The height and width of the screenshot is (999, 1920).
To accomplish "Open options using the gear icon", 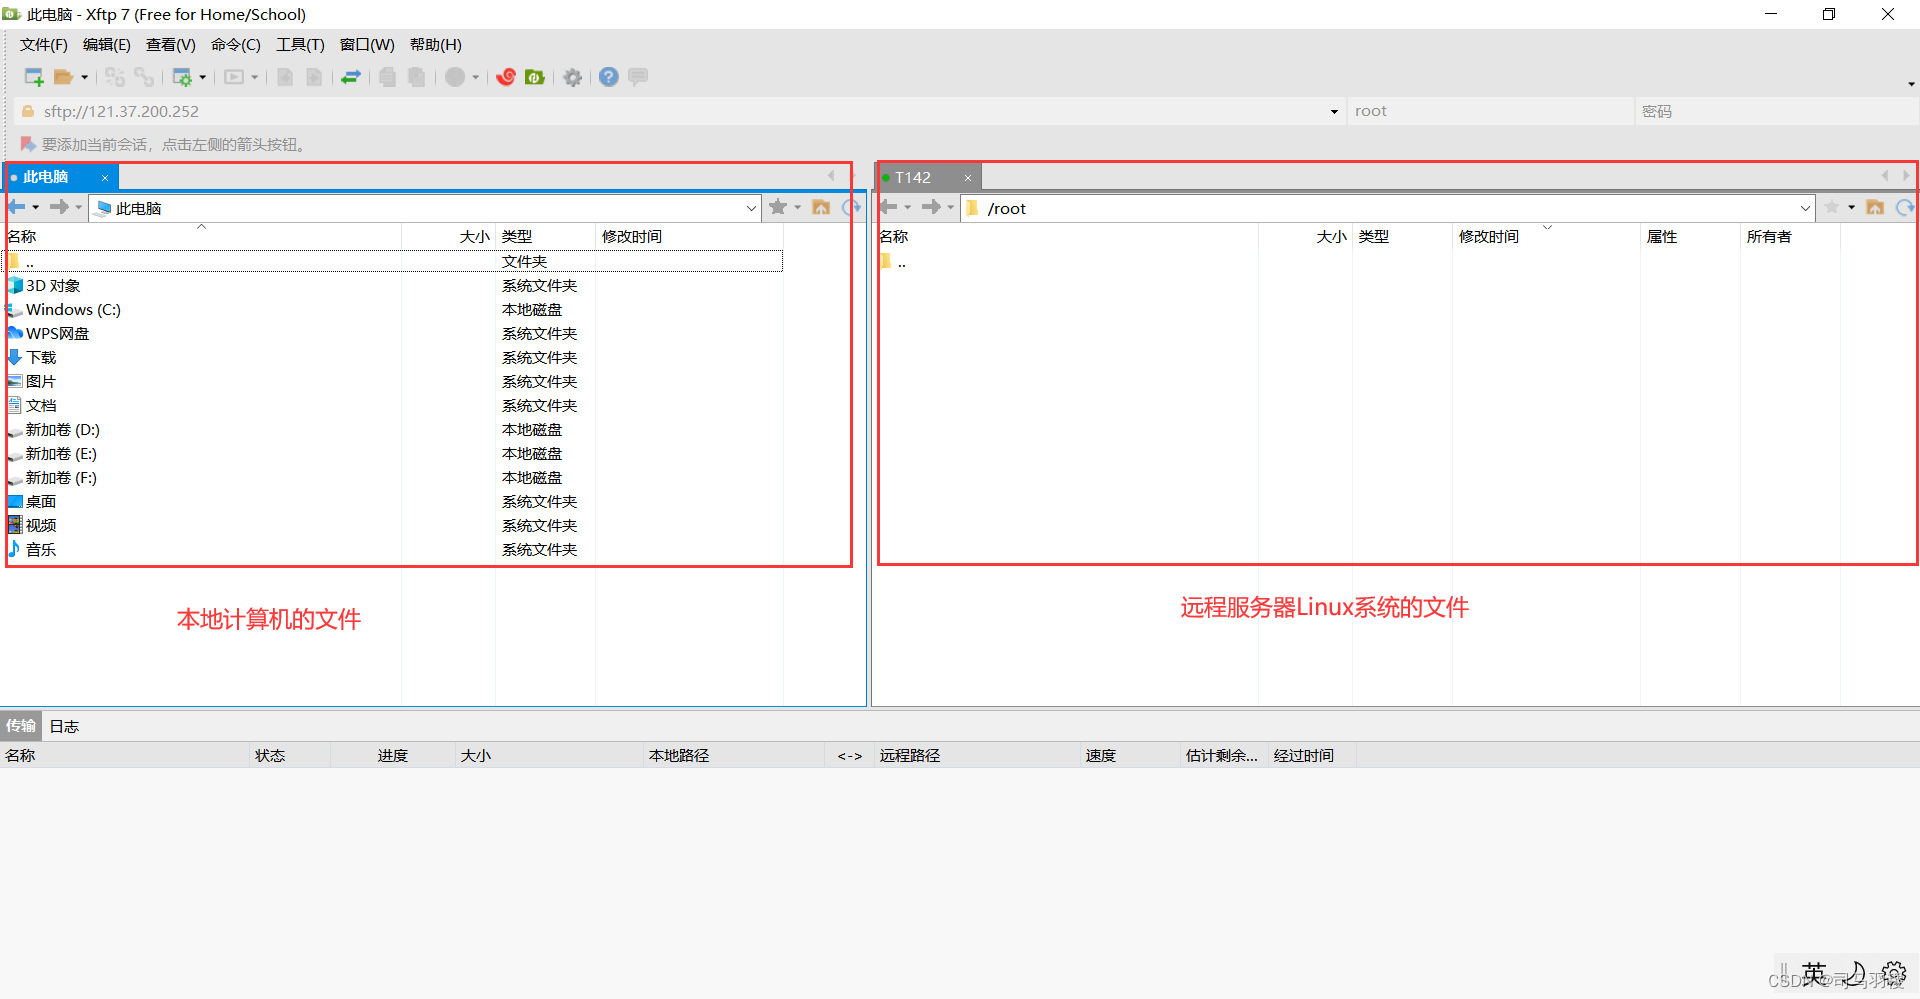I will pyautogui.click(x=573, y=77).
